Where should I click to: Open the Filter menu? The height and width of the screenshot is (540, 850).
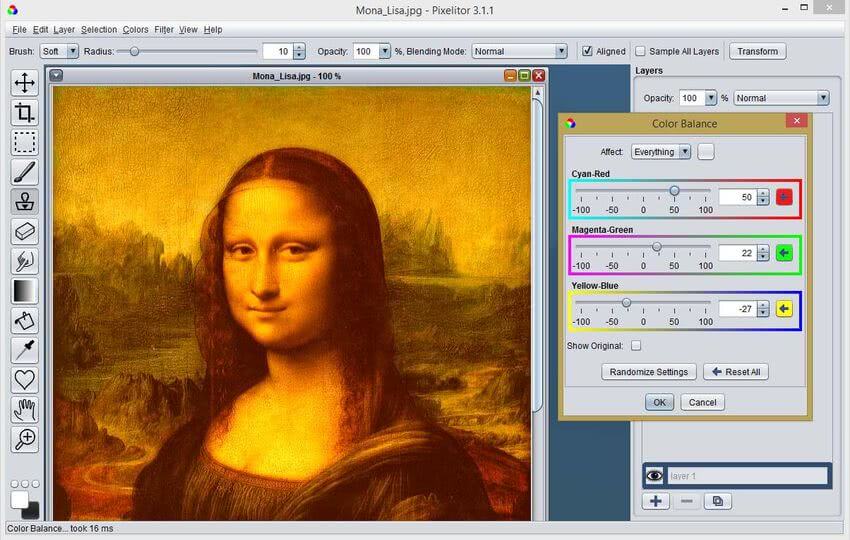pos(164,29)
